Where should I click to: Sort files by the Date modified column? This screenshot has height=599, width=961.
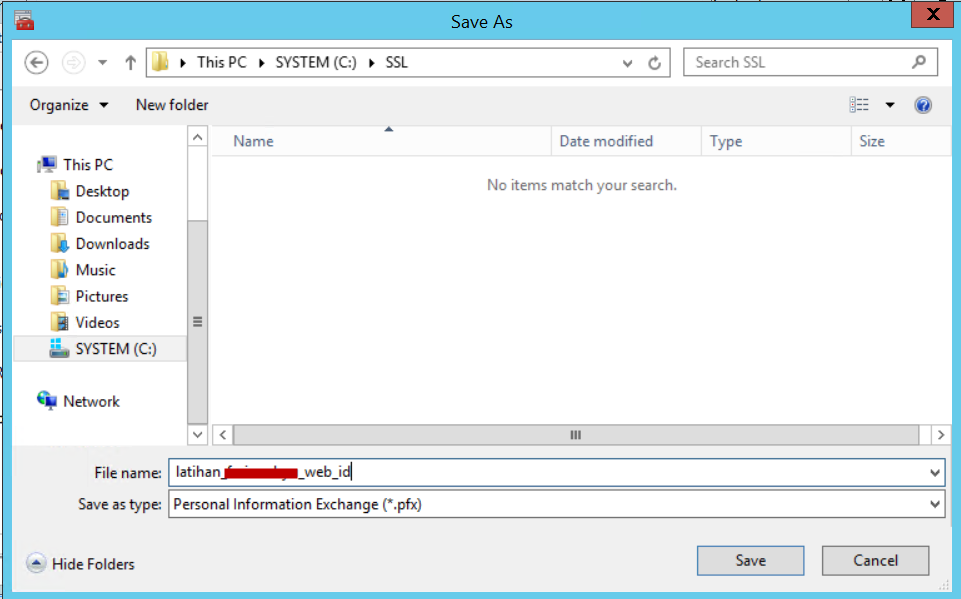pos(606,141)
